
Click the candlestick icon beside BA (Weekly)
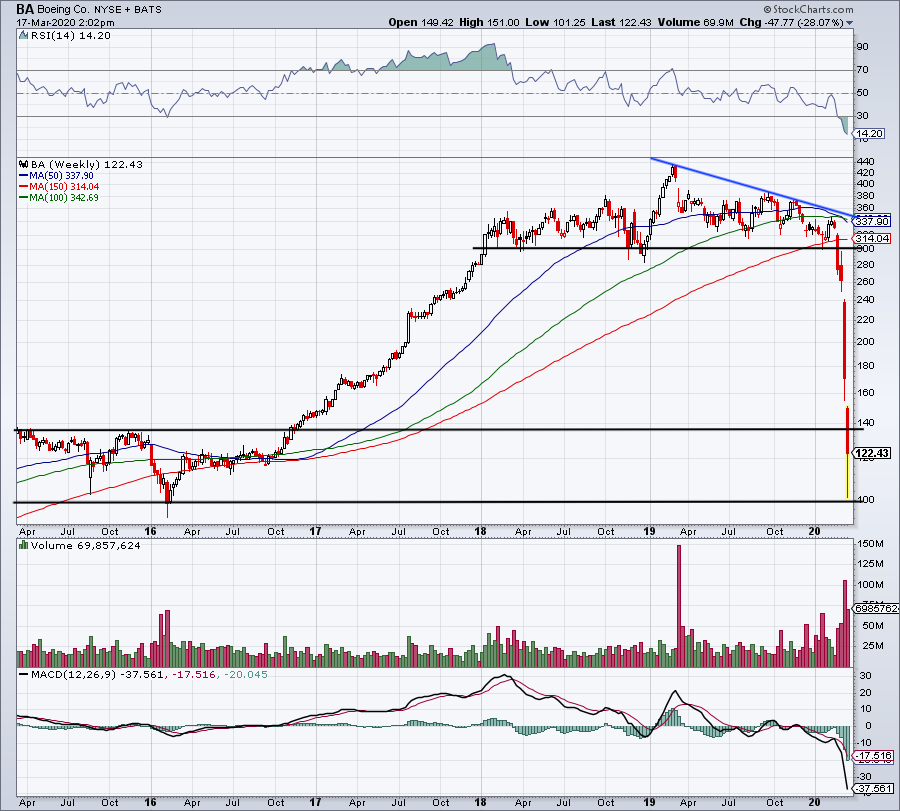pyautogui.click(x=24, y=164)
